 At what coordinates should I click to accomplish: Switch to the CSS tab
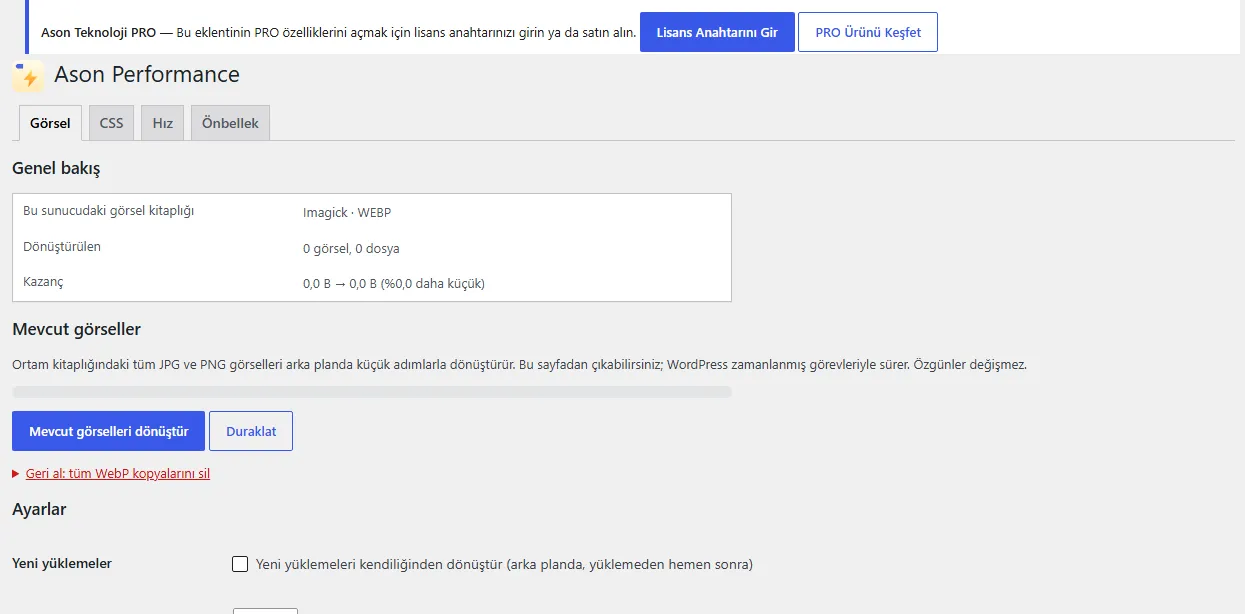point(111,123)
